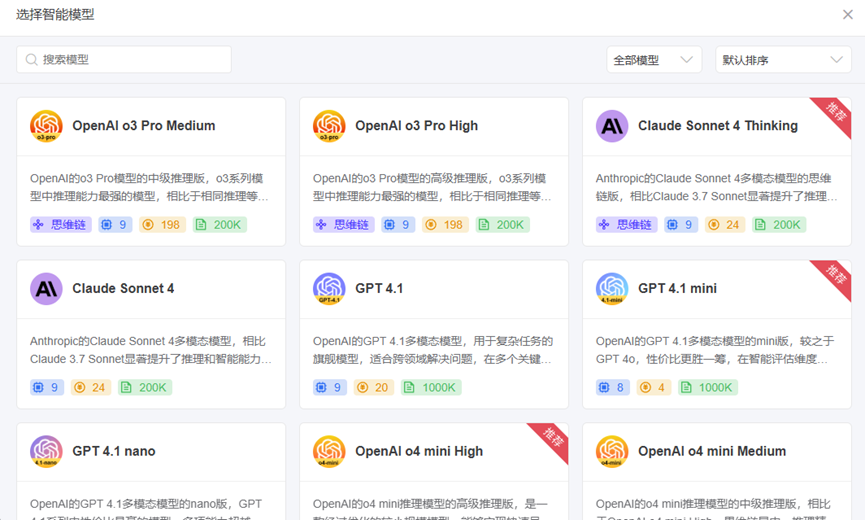Click the 推荐 ribbon on OpenAI o4 mini High
Screen dimensions: 865x520
553,438
